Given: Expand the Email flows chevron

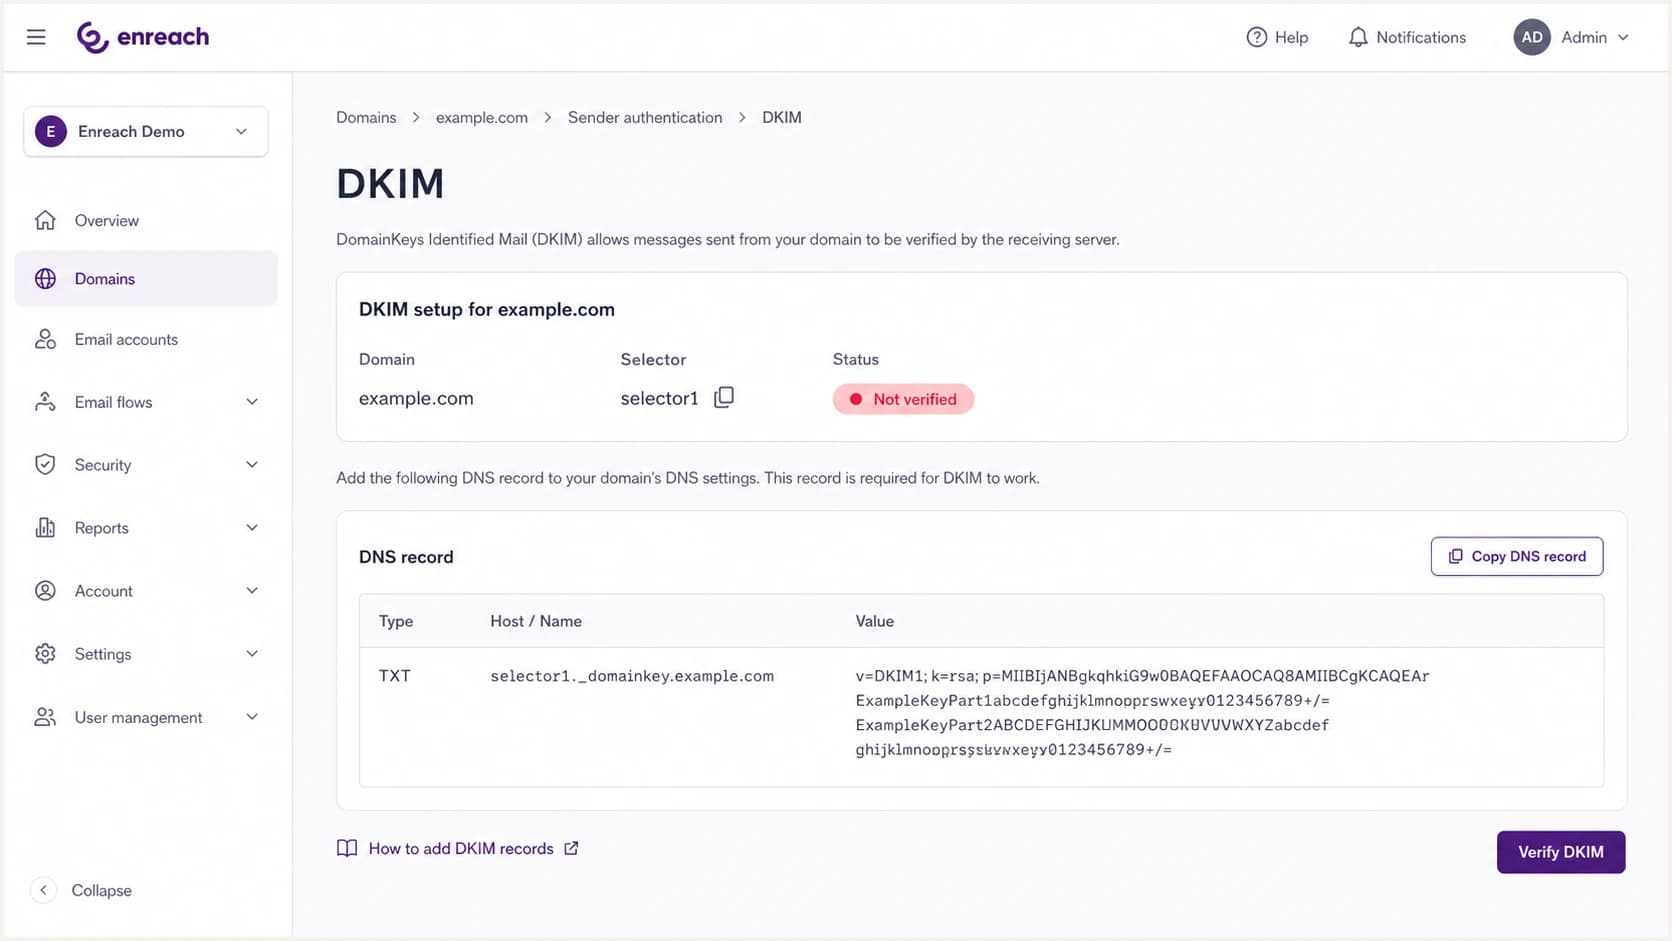Looking at the screenshot, I should pyautogui.click(x=252, y=402).
